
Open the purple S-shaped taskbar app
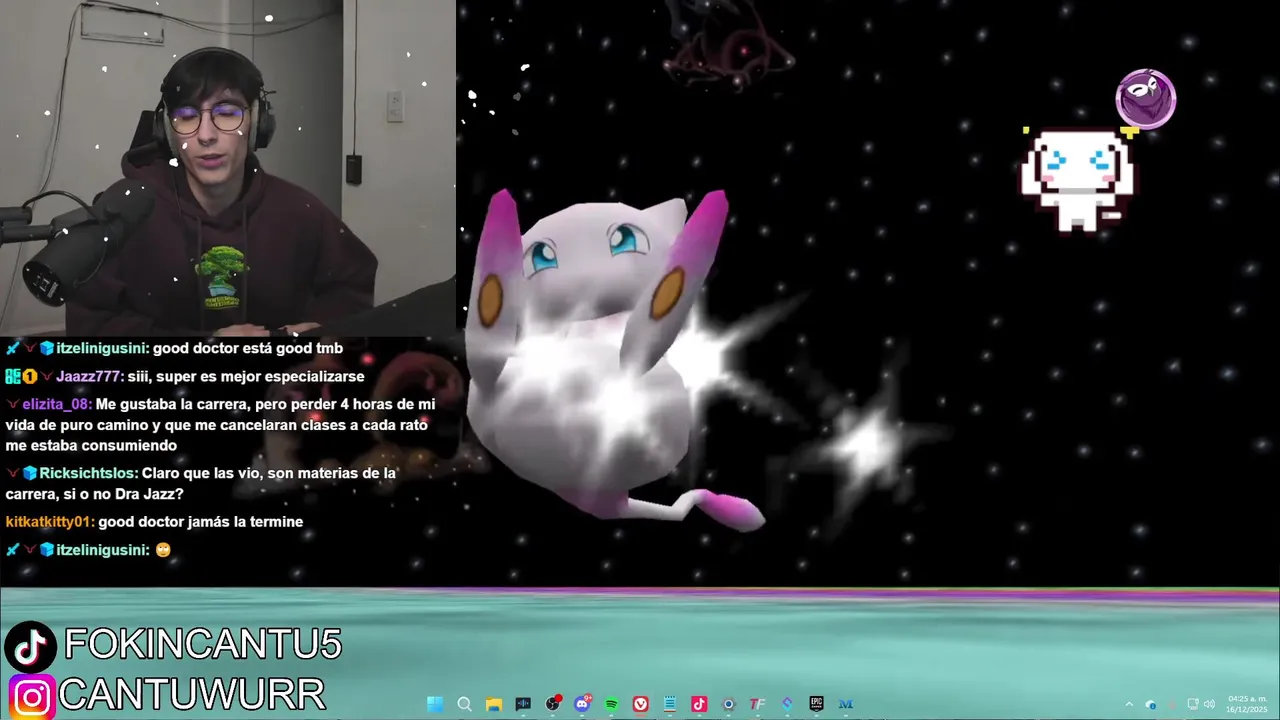coord(787,704)
